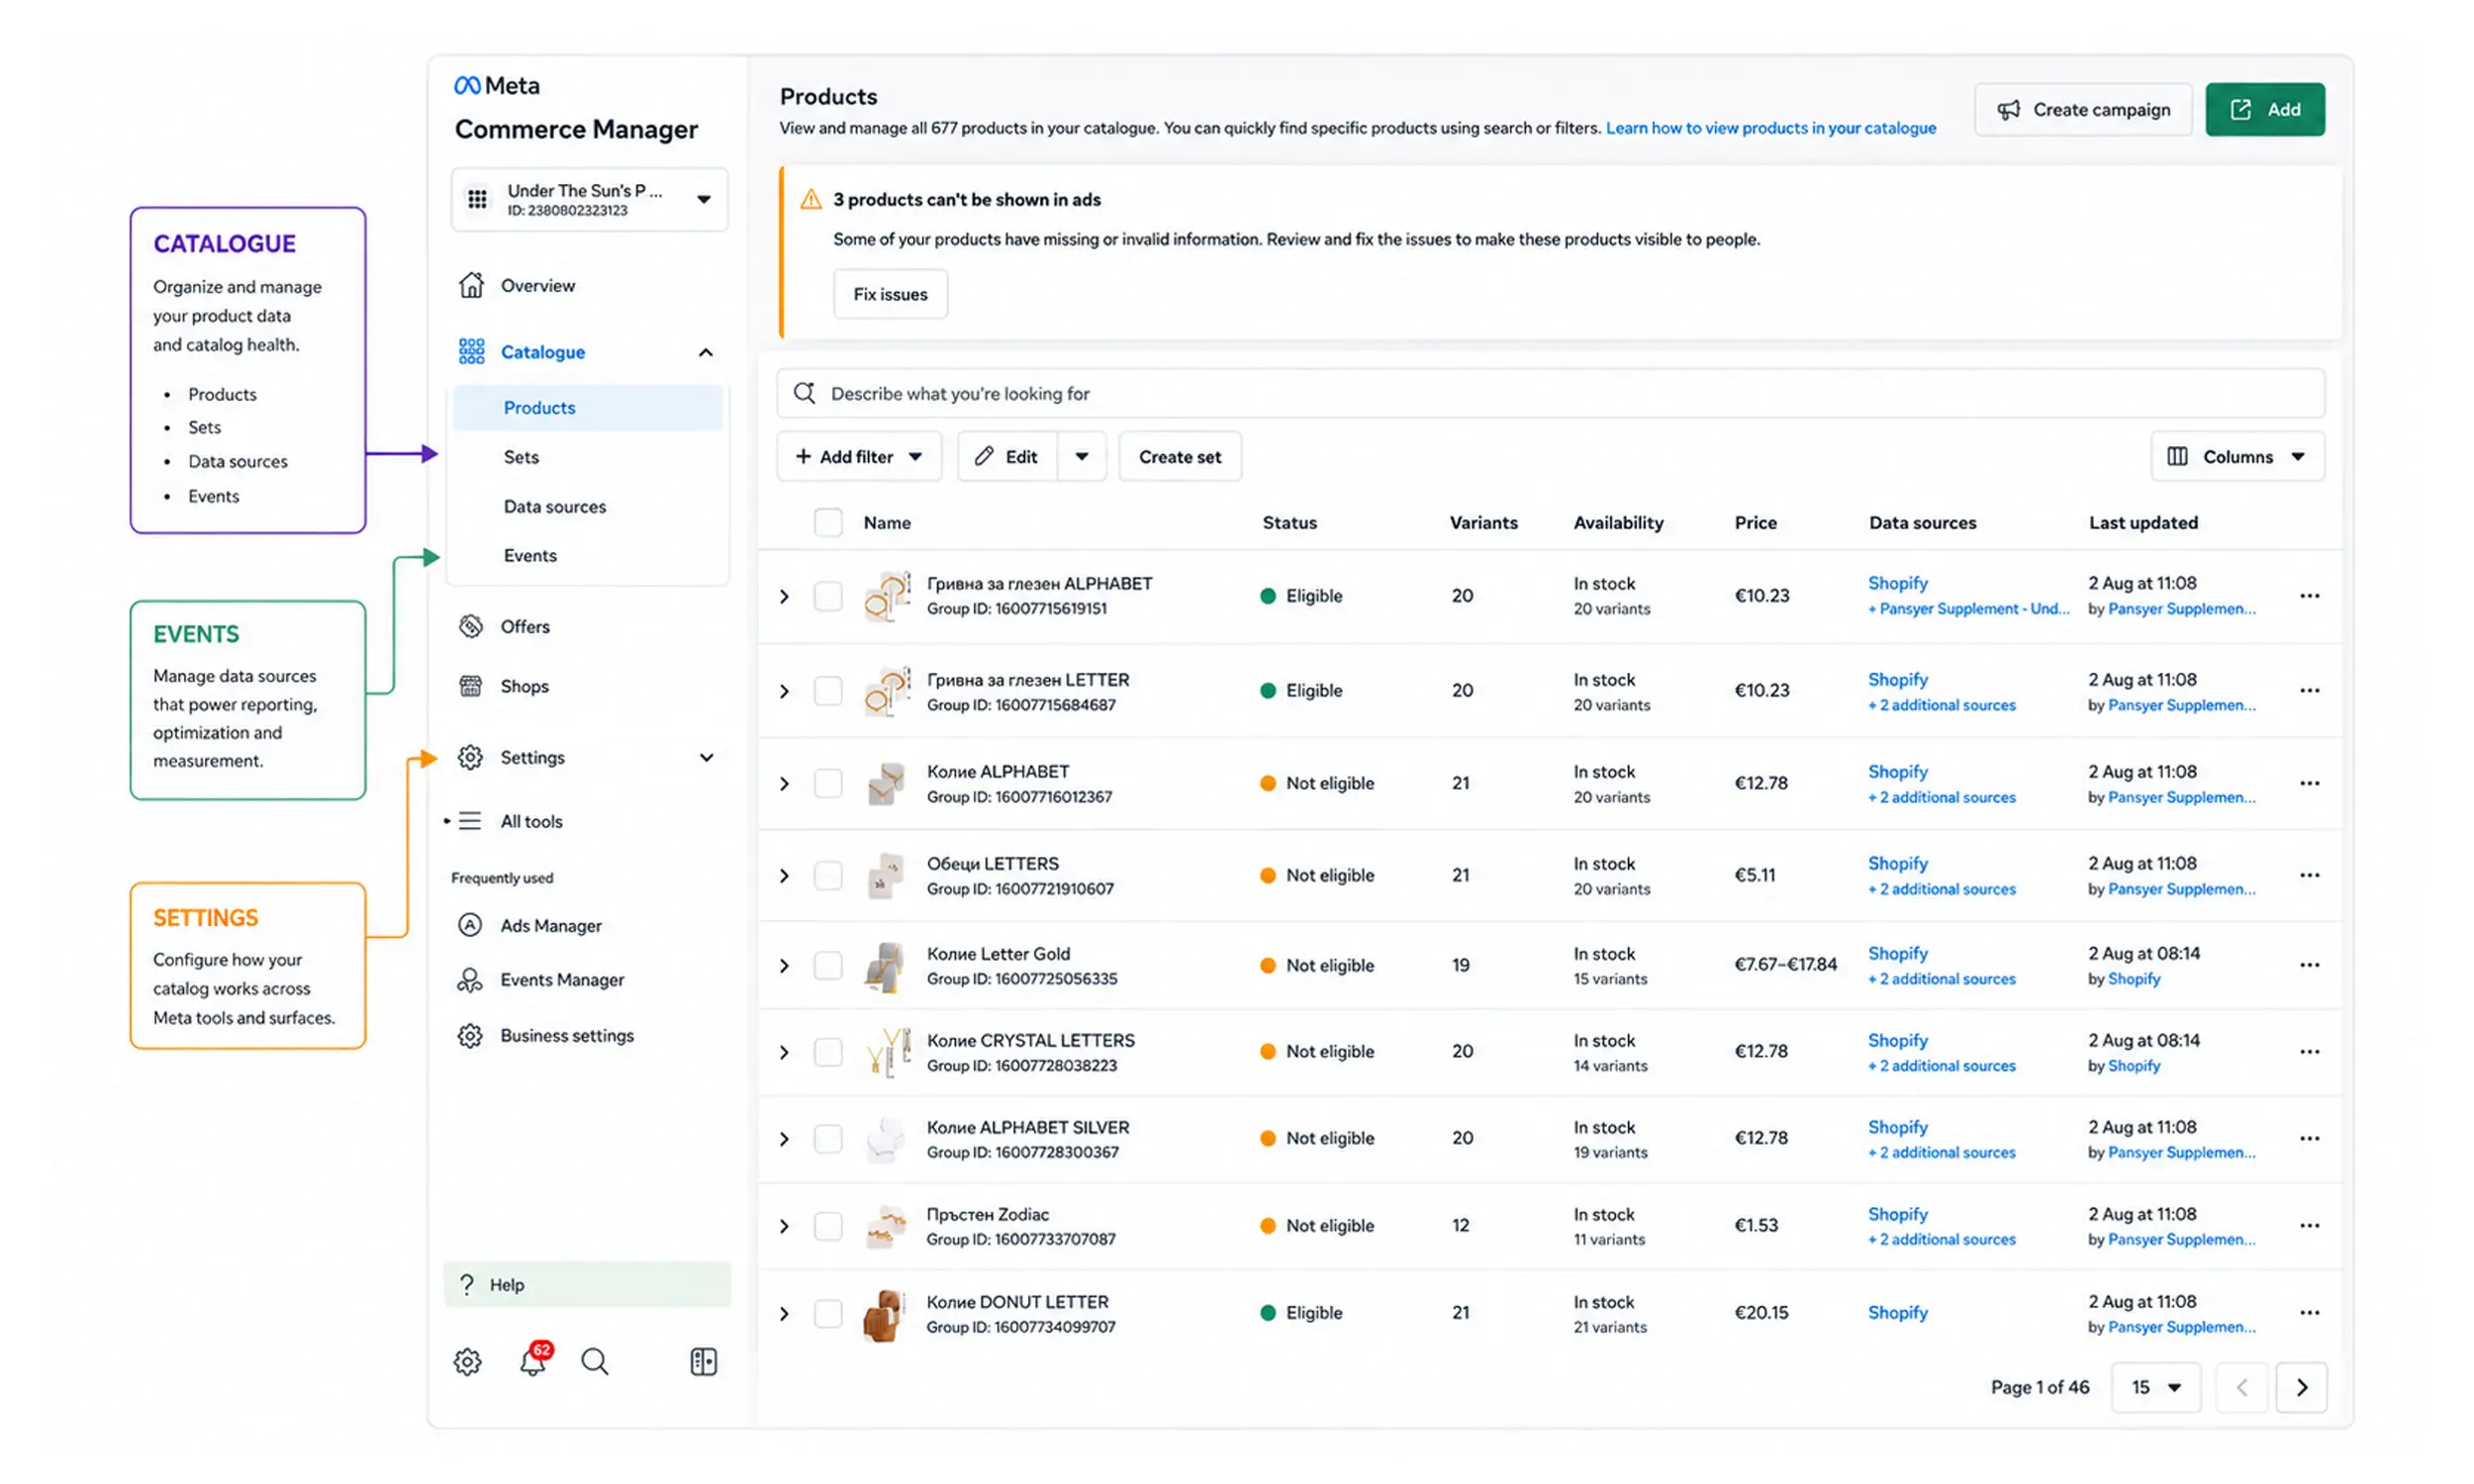Toggle the sidebar collapse panel icon
The image size is (2474, 1484).
(x=703, y=1361)
